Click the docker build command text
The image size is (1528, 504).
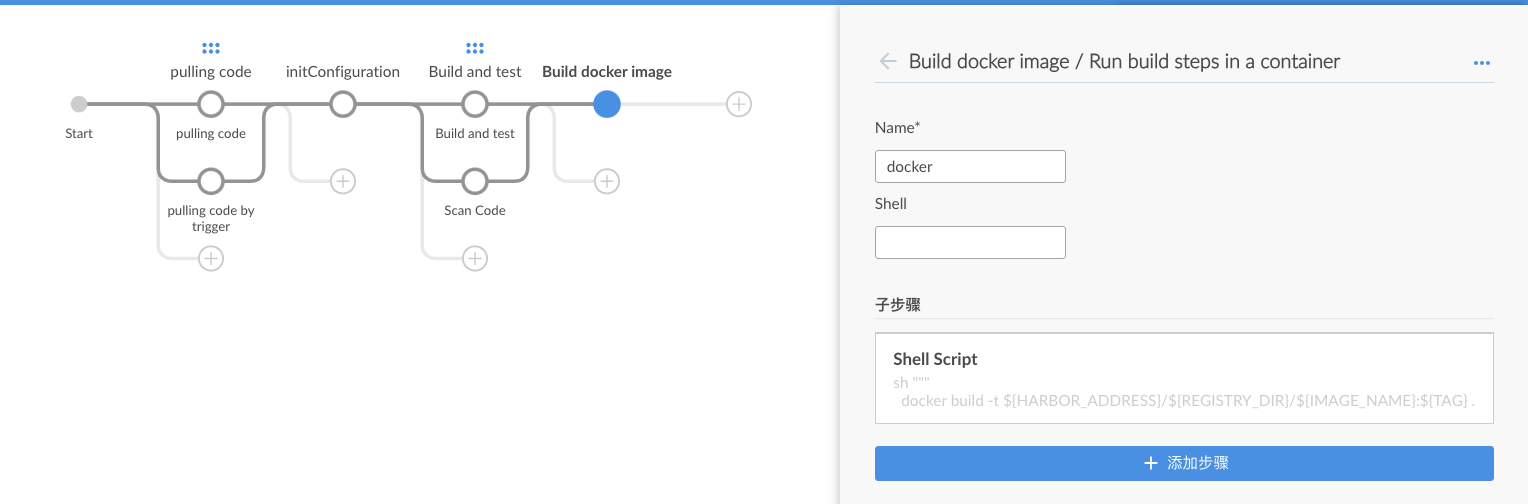1188,401
